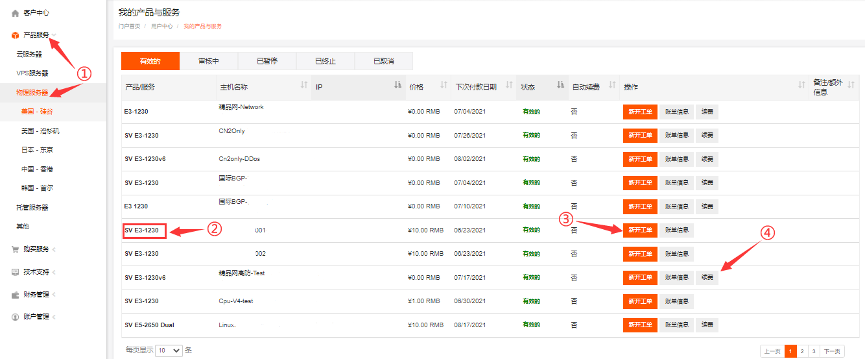Switch to the 审核中 tab
This screenshot has width=866, height=360.
tap(209, 61)
